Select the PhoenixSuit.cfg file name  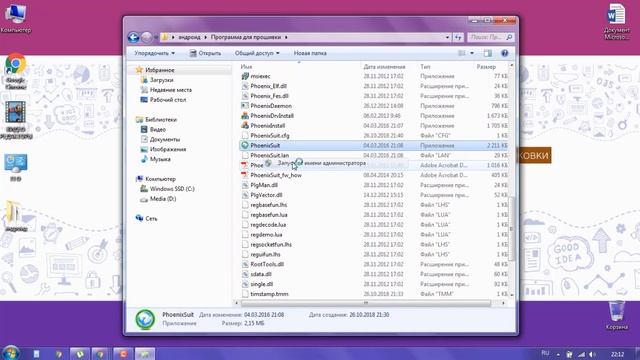click(x=270, y=136)
